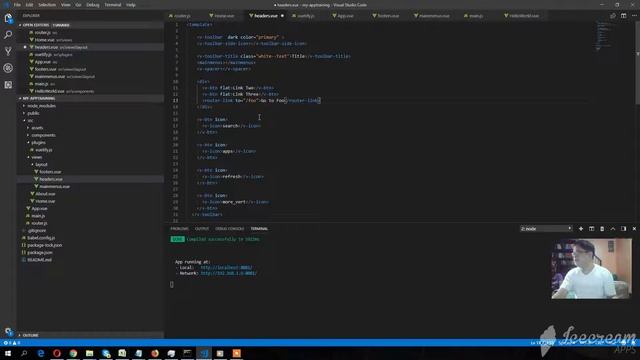Image resolution: width=640 pixels, height=360 pixels.
Task: Maximize the panel with the up chevron
Action: point(613,229)
